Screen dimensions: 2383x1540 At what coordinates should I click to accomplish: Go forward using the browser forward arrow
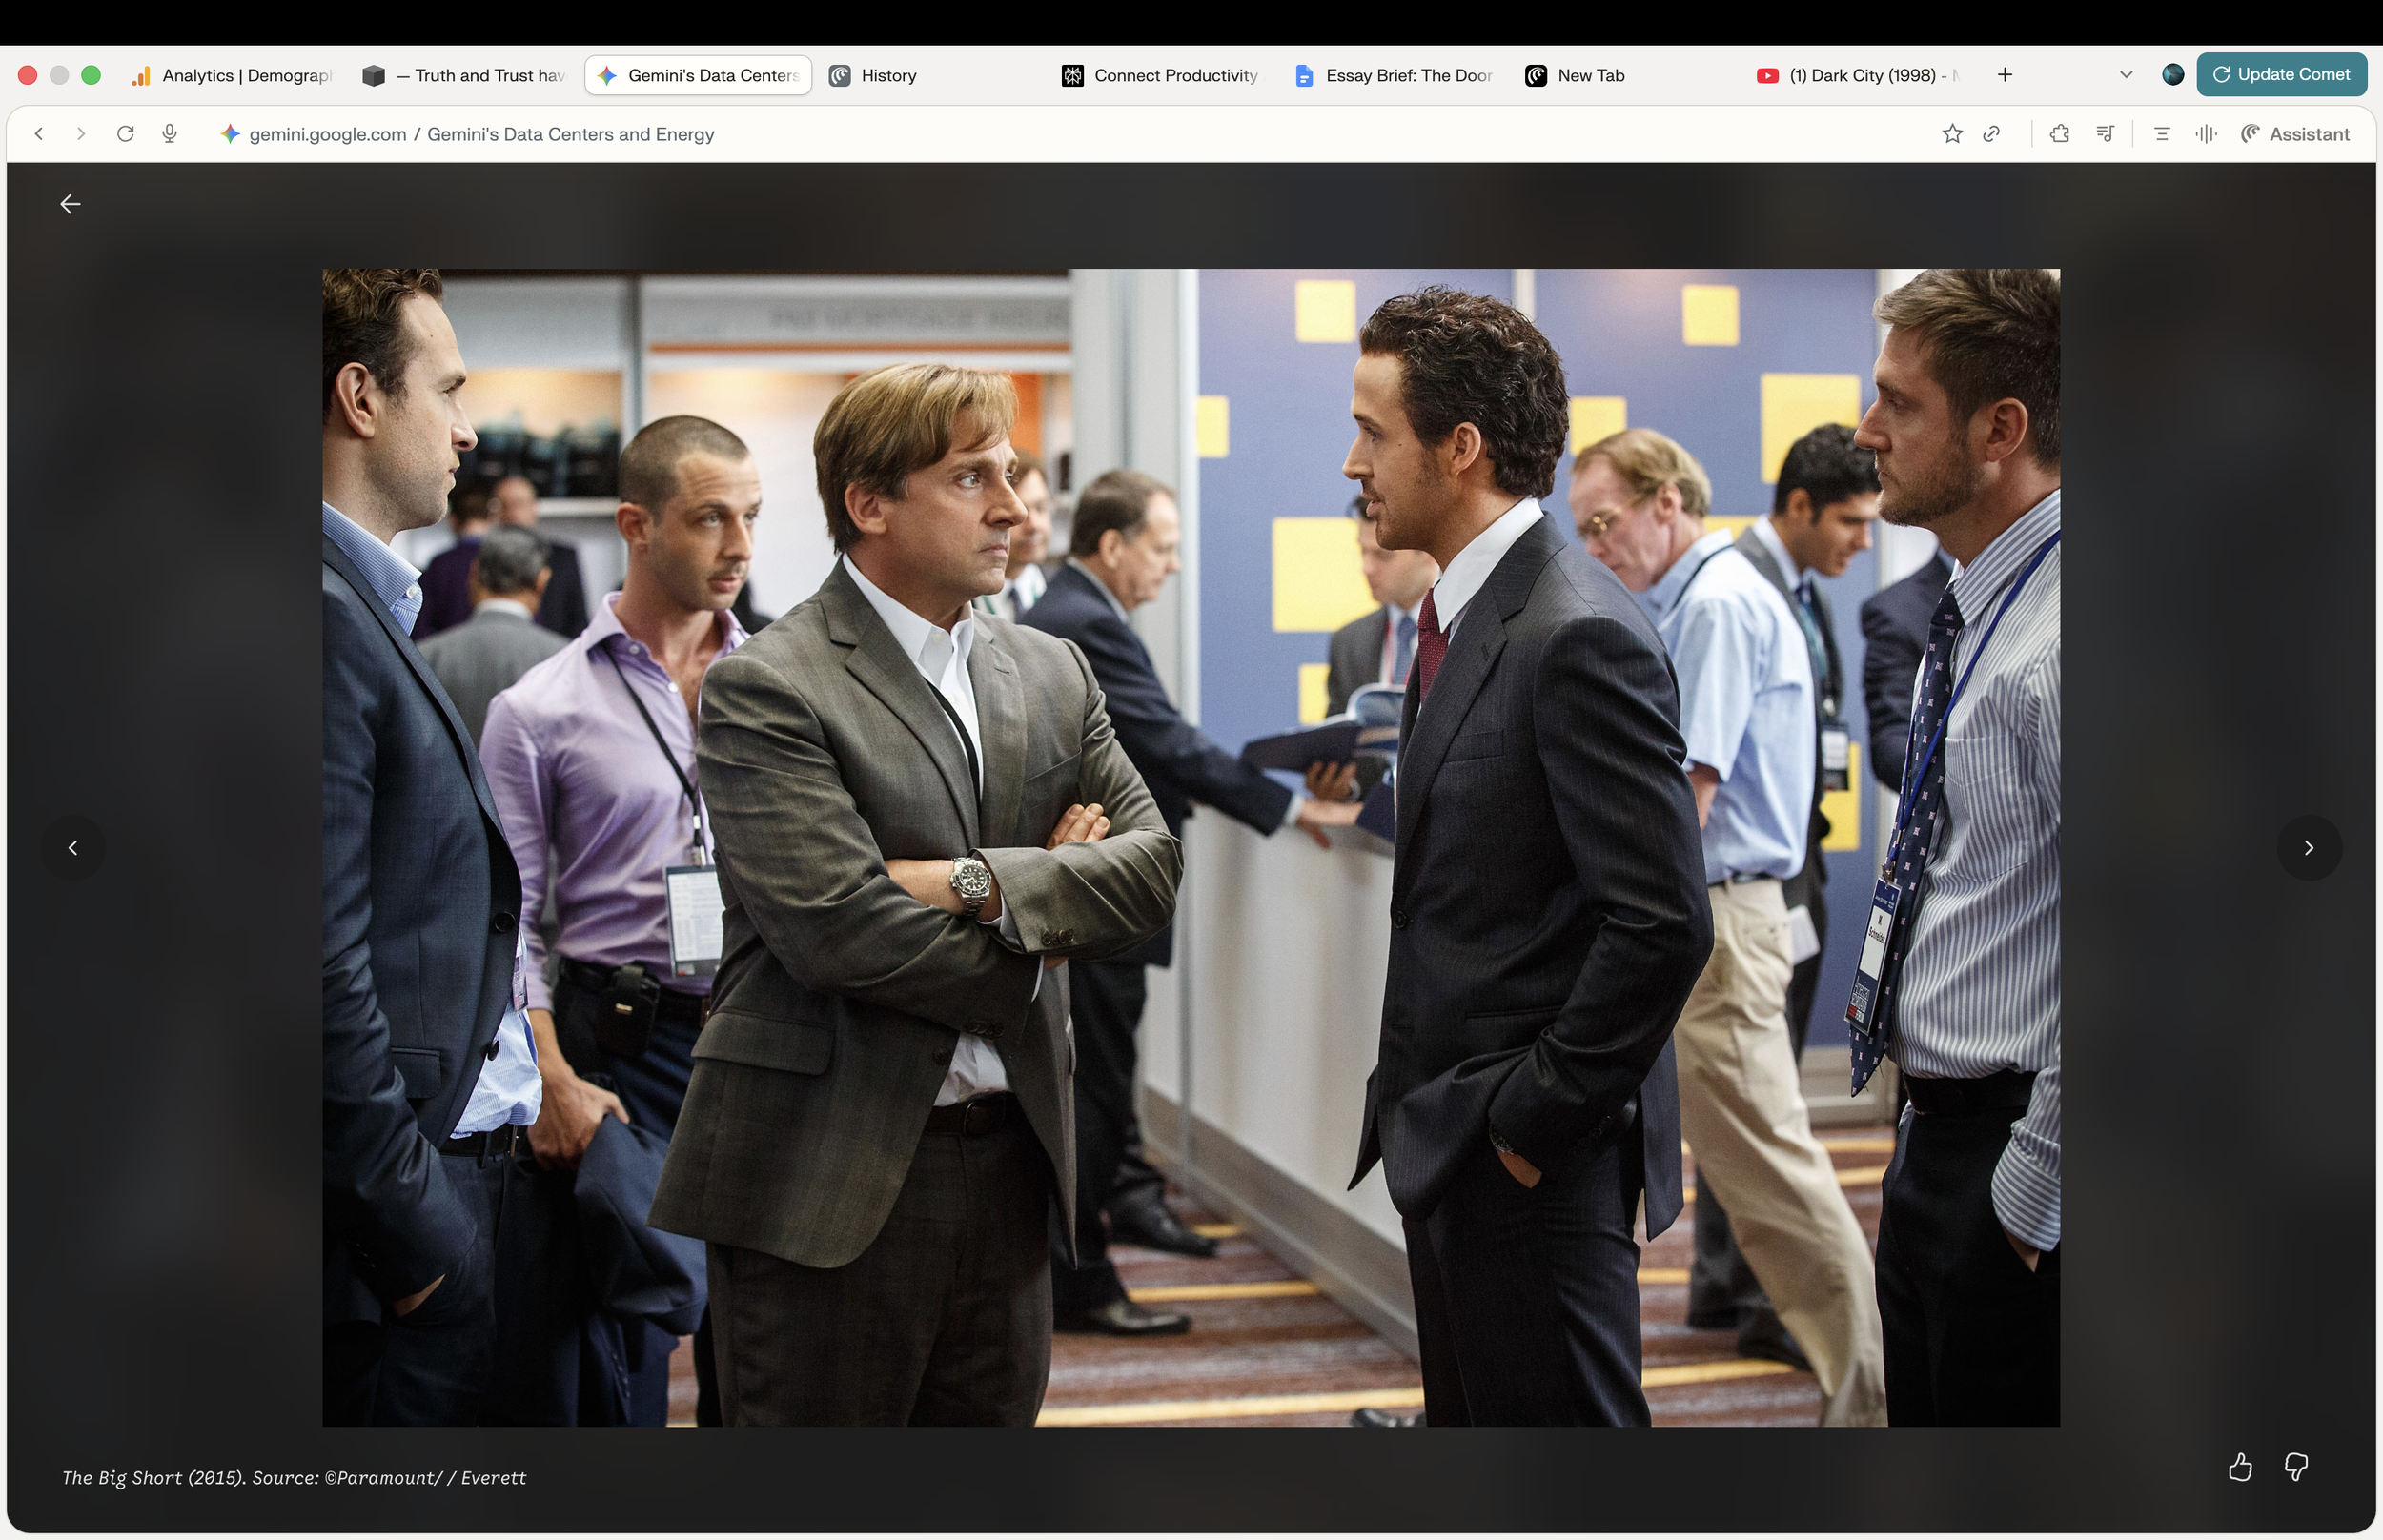81,134
